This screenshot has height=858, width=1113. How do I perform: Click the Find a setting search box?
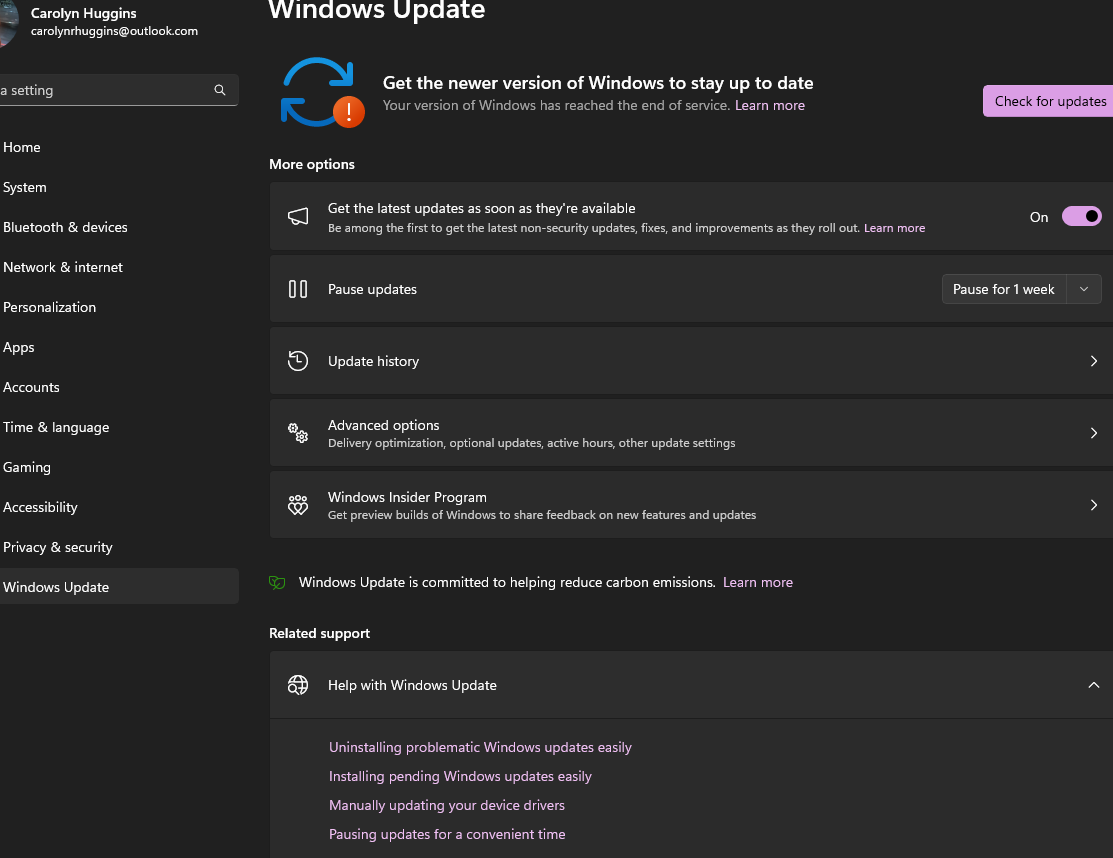point(110,89)
